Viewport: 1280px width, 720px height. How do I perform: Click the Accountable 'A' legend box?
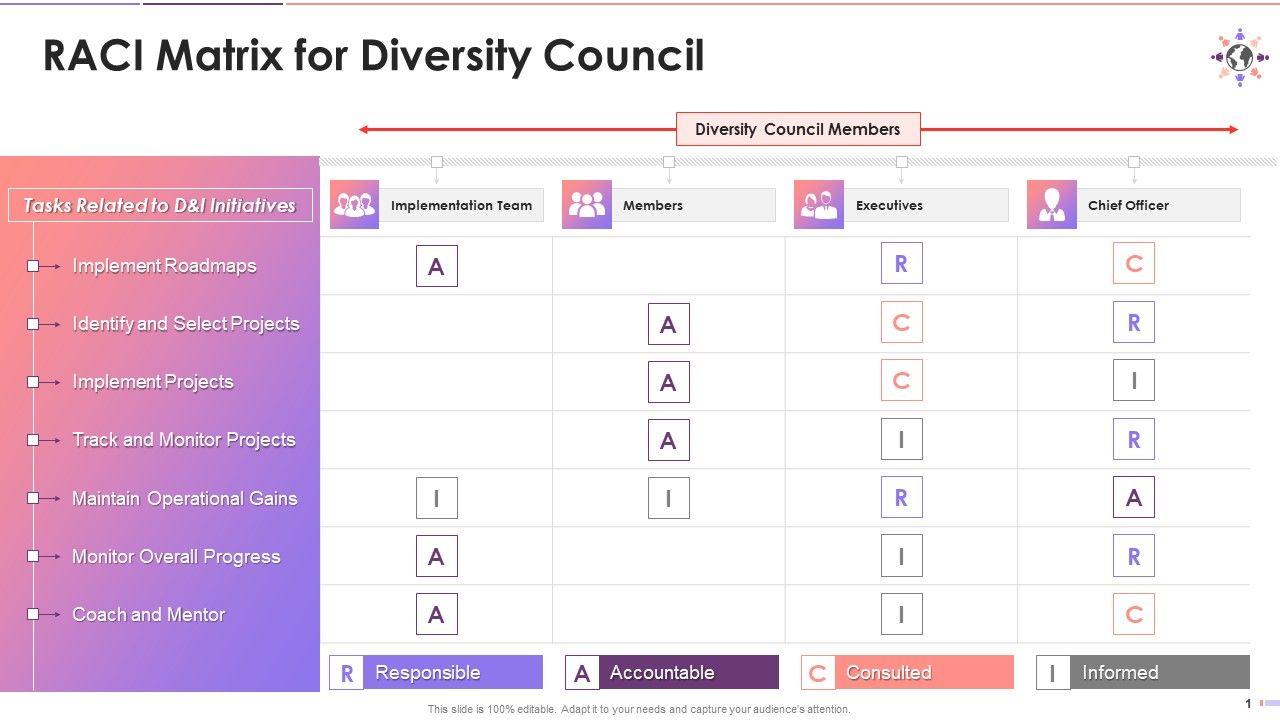(582, 673)
